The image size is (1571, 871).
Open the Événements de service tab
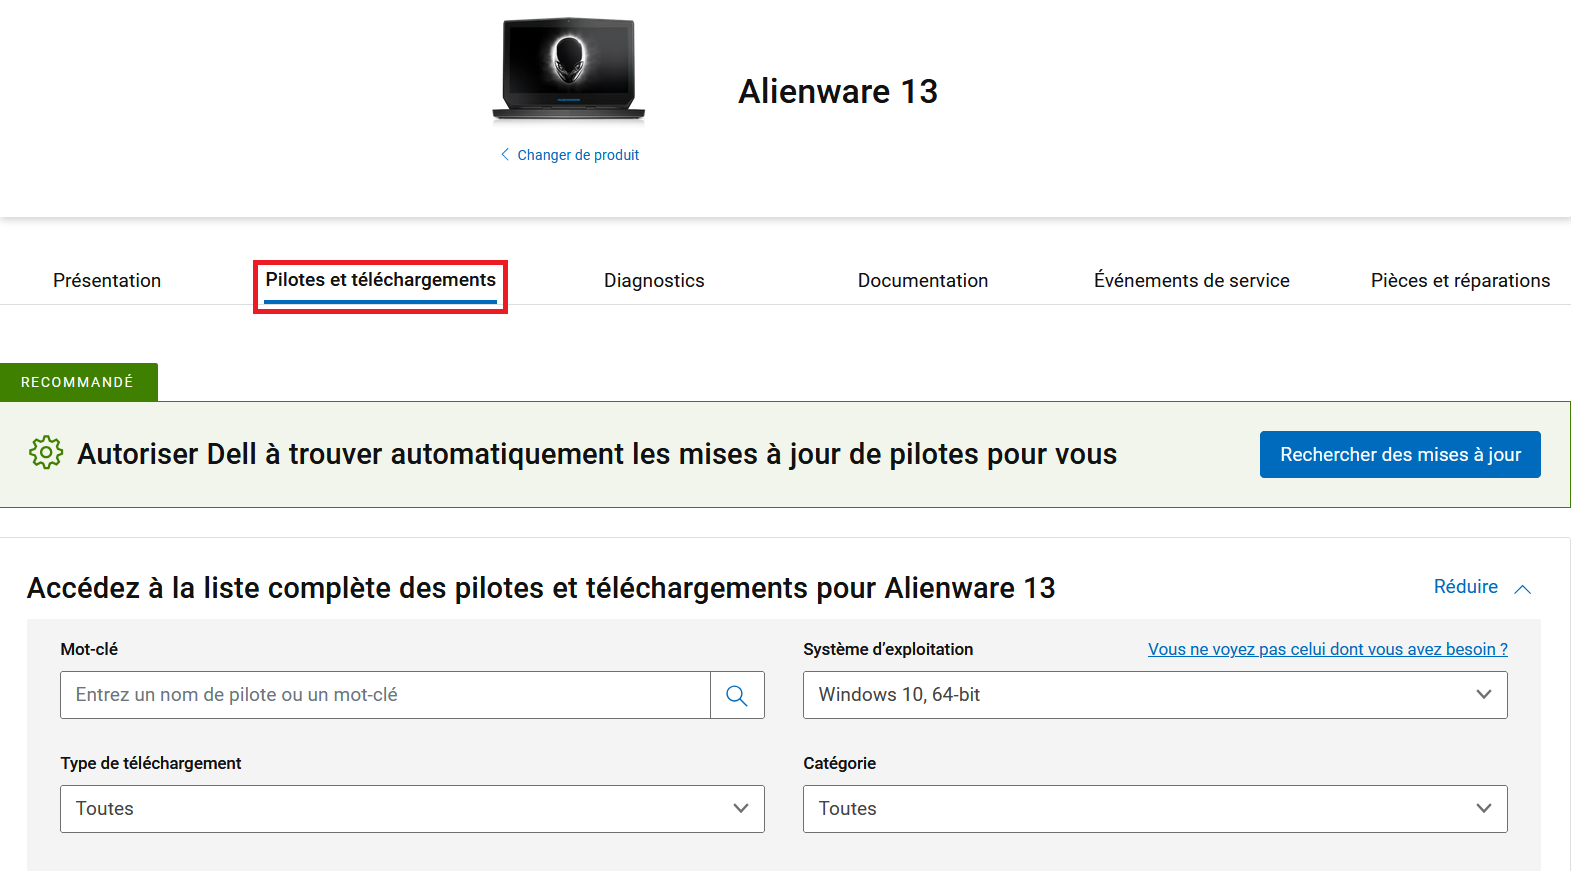tap(1191, 281)
